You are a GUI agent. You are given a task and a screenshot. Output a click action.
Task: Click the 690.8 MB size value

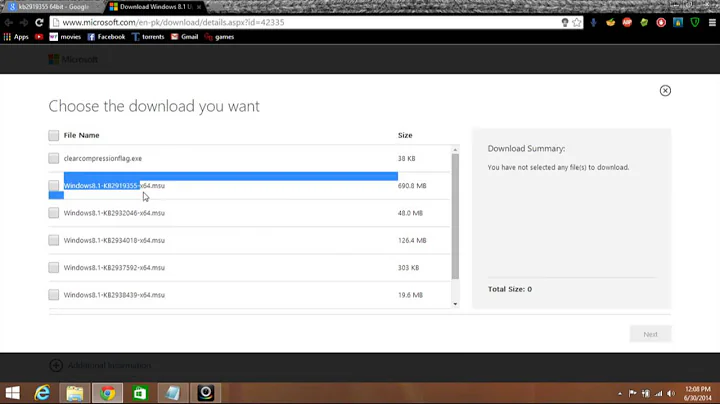coord(412,185)
